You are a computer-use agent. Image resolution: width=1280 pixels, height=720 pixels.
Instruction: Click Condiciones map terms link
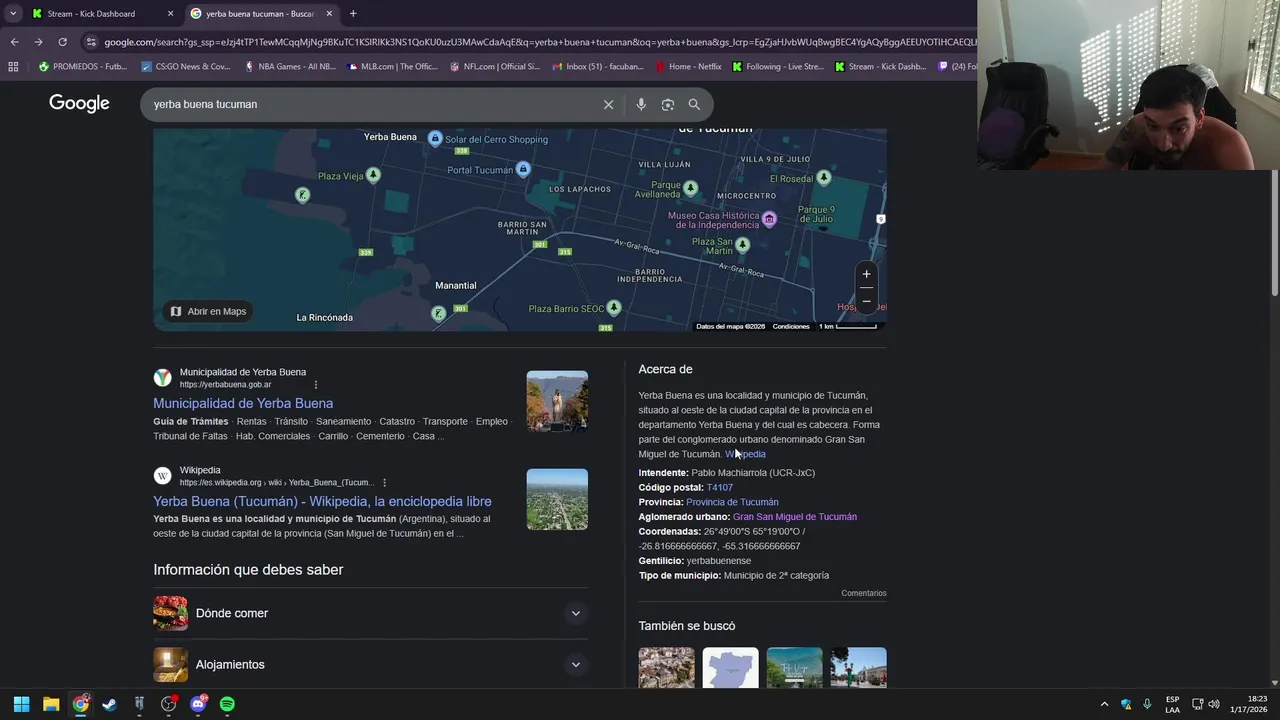click(791, 326)
